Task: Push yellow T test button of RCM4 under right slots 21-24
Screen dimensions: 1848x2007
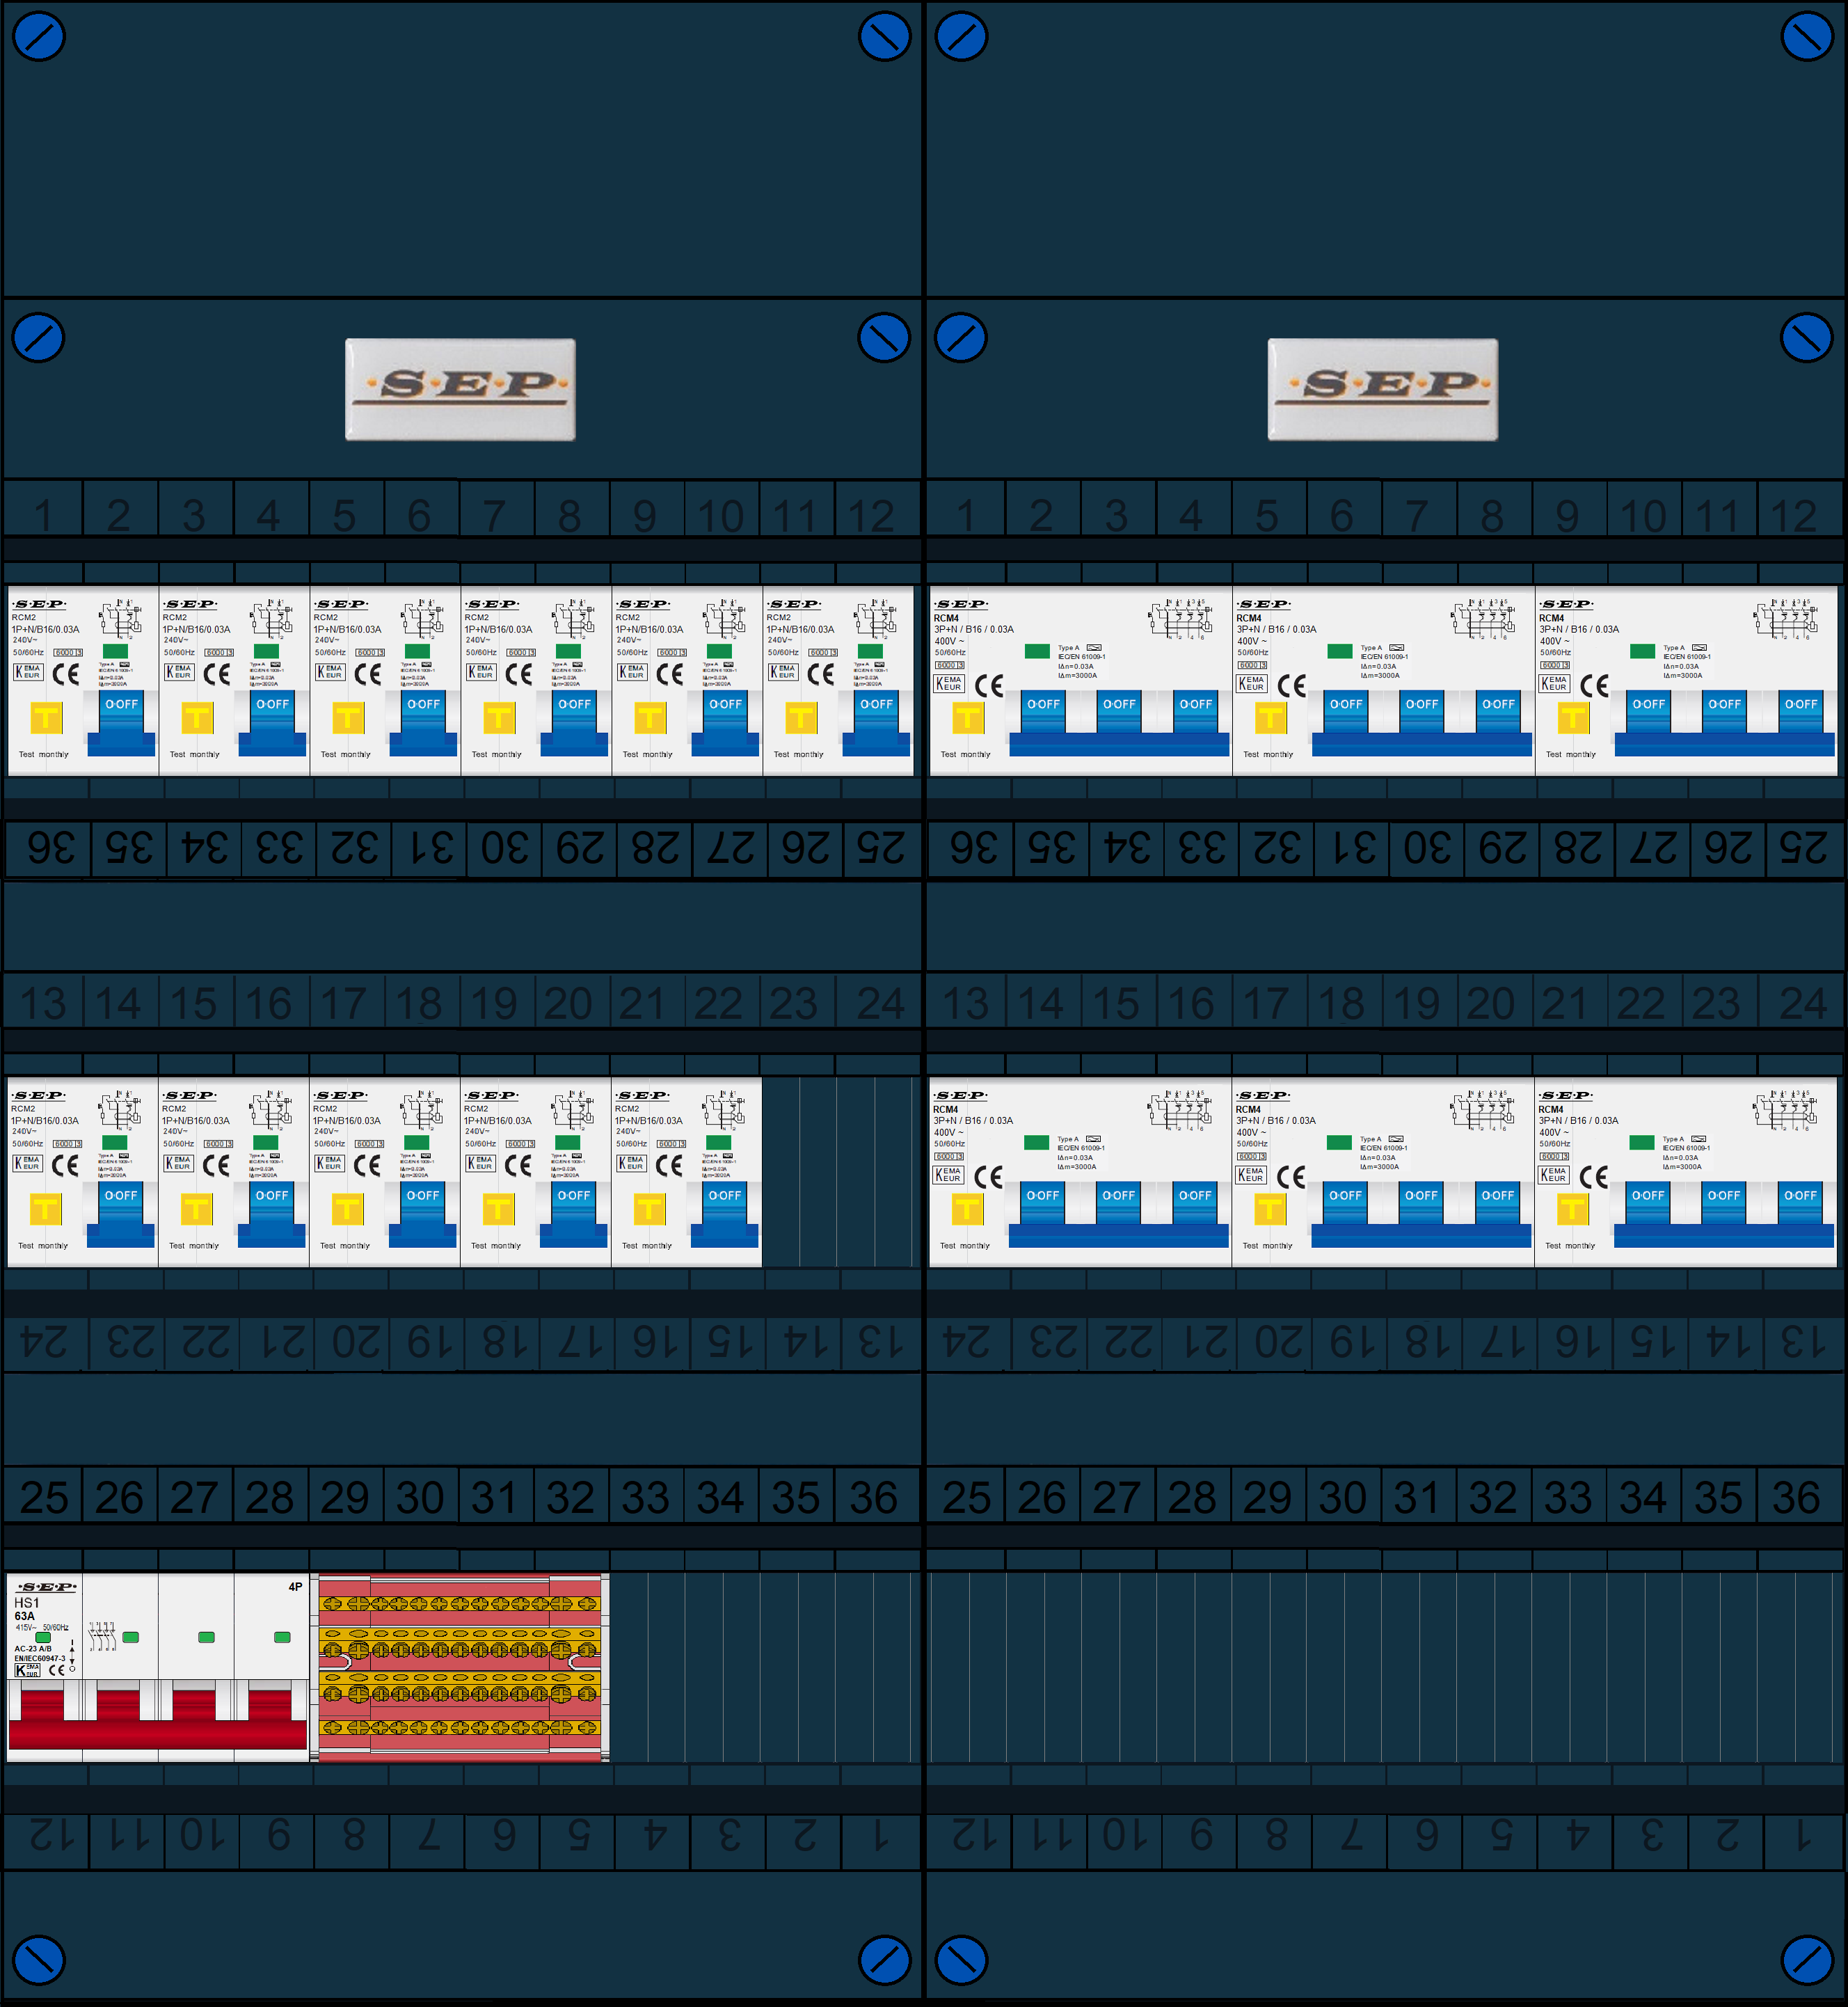Action: click(1572, 1209)
